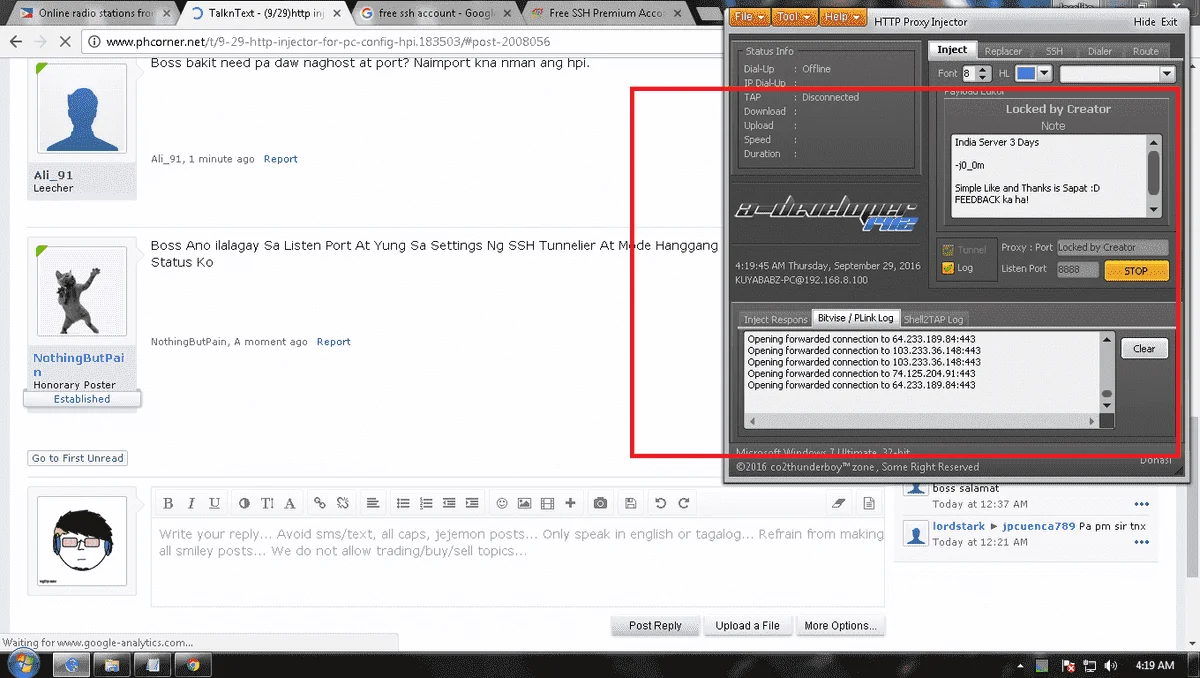
Task: Save draft using the floppy disk icon
Action: (x=630, y=503)
